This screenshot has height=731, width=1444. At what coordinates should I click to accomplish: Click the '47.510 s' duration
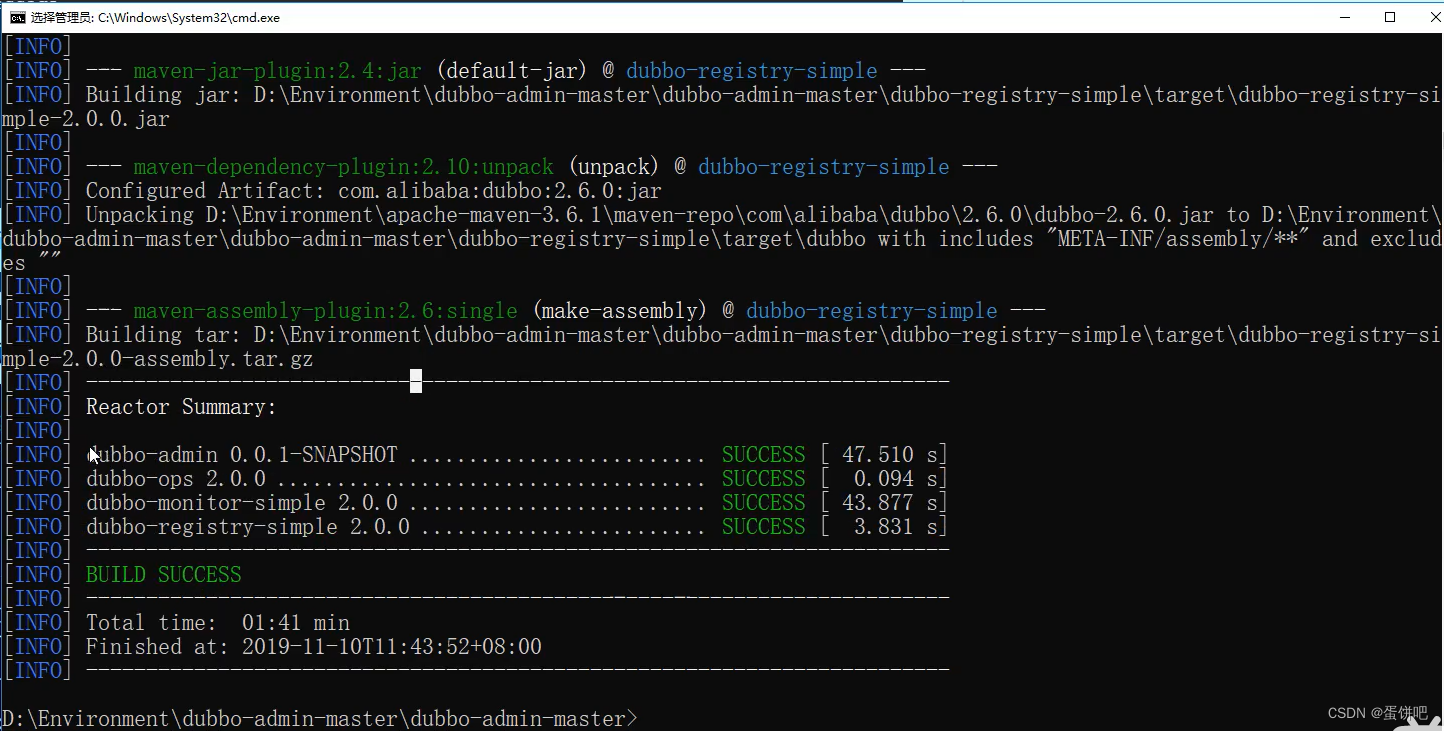point(890,455)
